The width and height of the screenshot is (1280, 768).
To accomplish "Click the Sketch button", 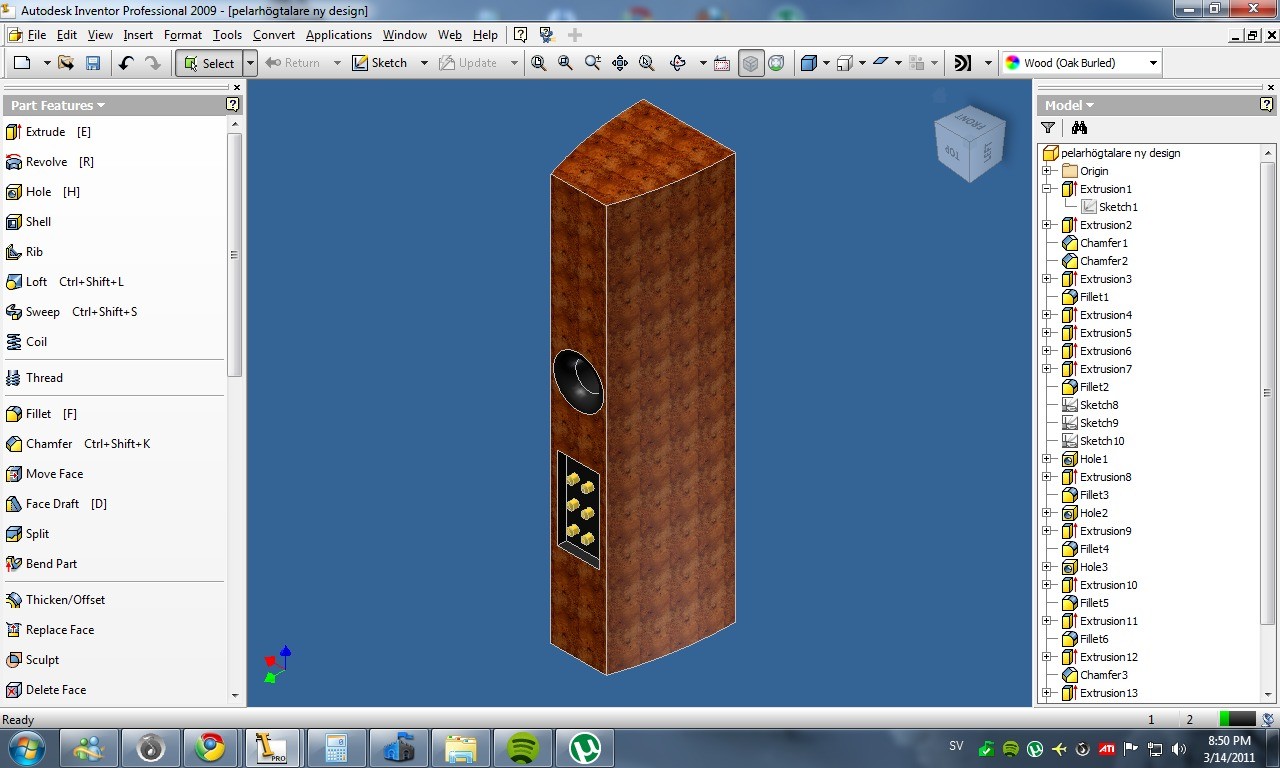I will tap(380, 63).
